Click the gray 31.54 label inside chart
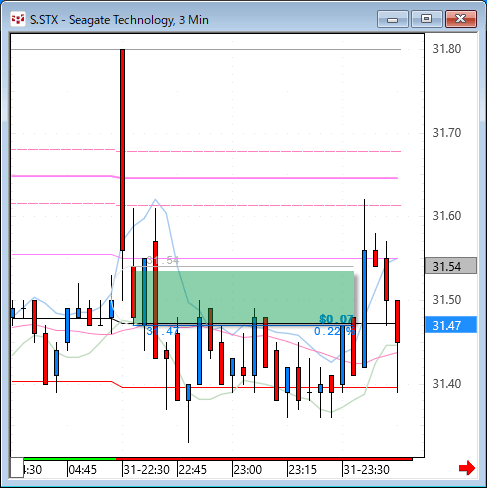 (x=163, y=260)
